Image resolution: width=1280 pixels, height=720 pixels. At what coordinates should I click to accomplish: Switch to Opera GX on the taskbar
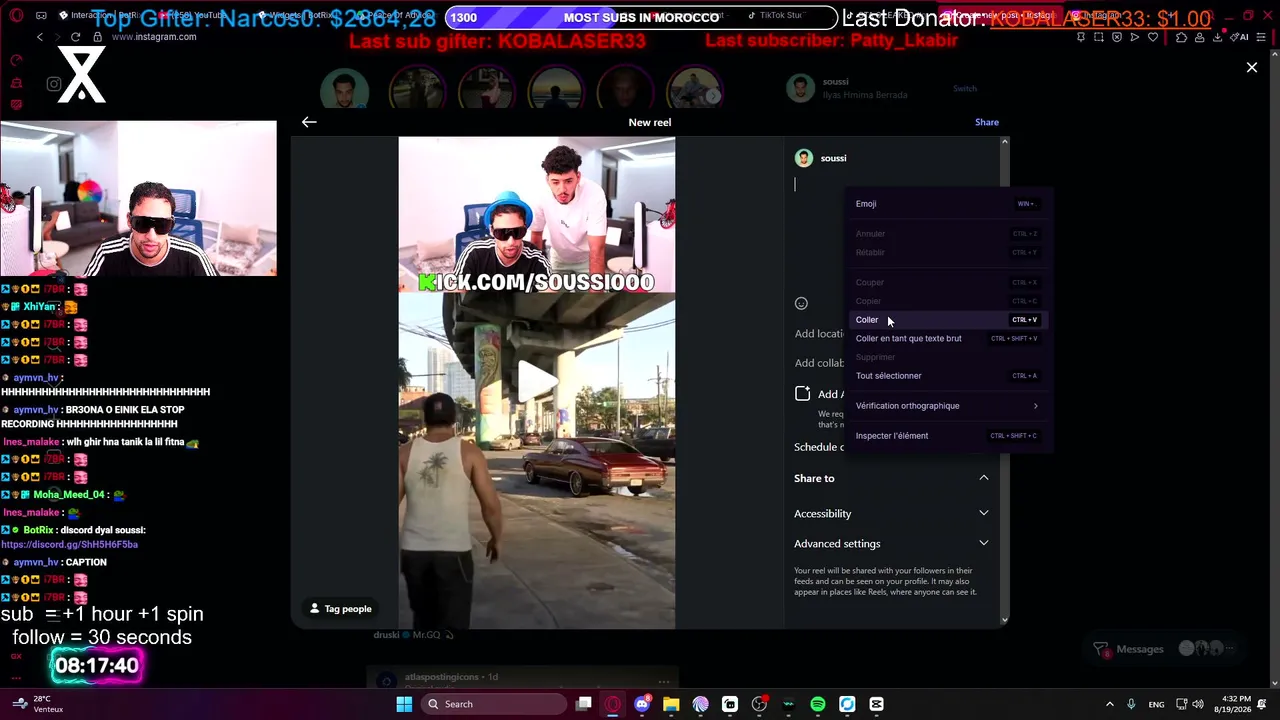613,704
